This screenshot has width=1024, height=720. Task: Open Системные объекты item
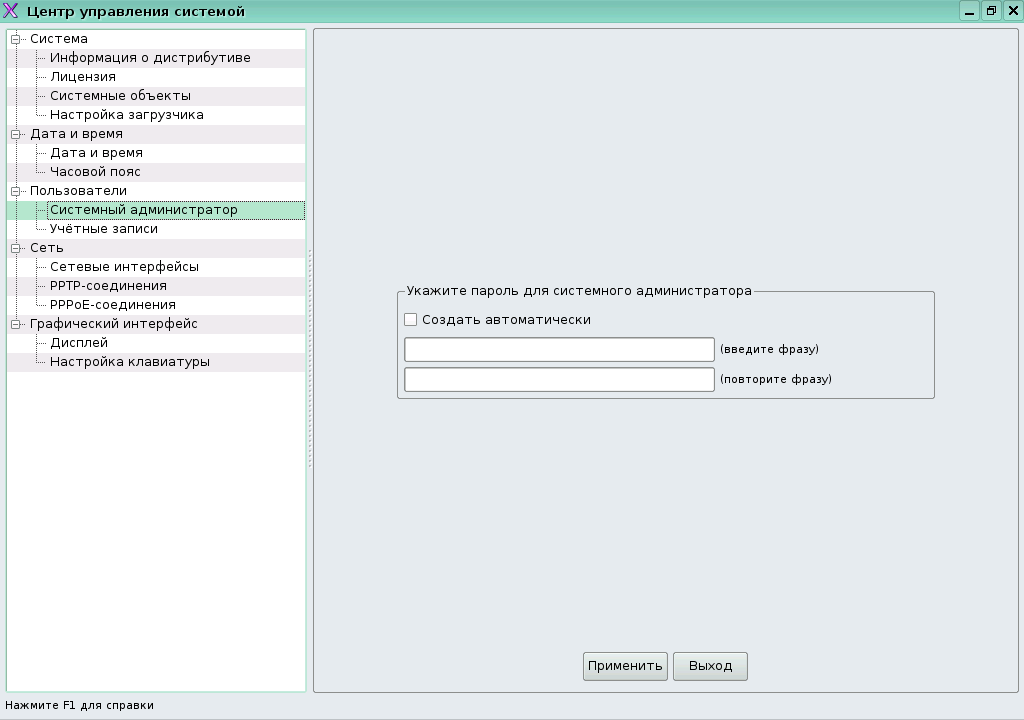coord(120,96)
